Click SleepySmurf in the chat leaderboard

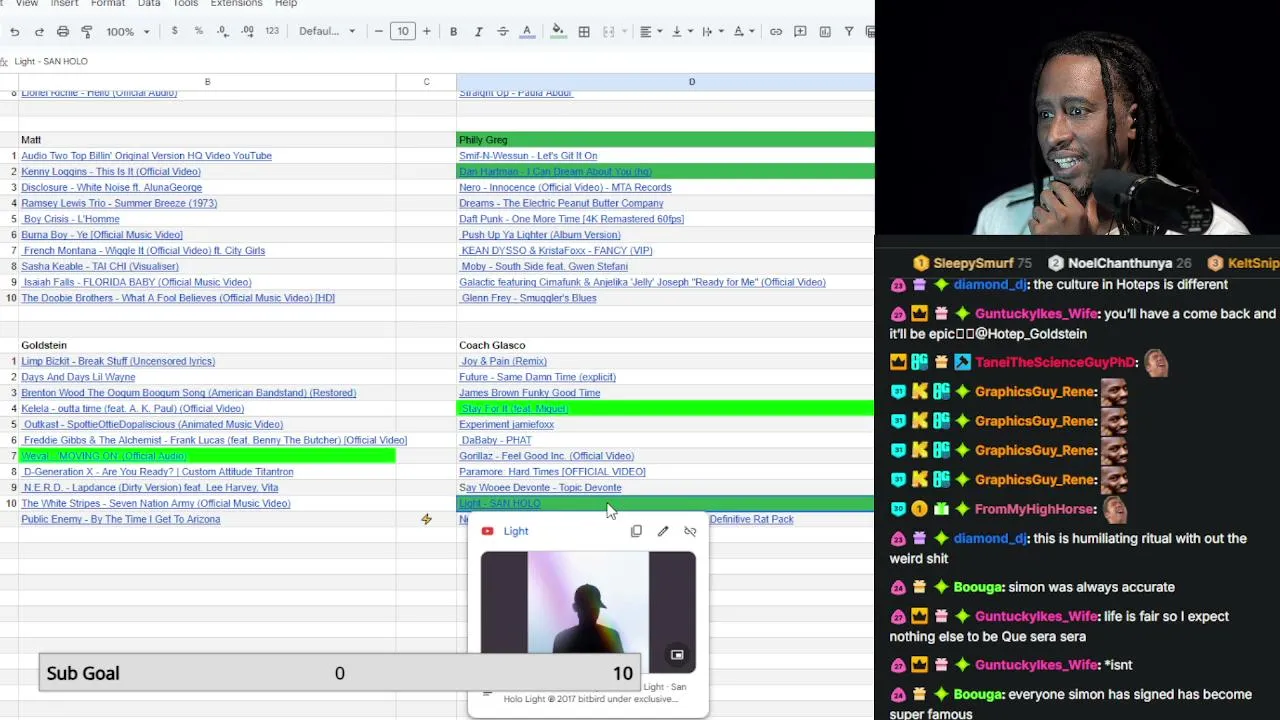click(973, 263)
